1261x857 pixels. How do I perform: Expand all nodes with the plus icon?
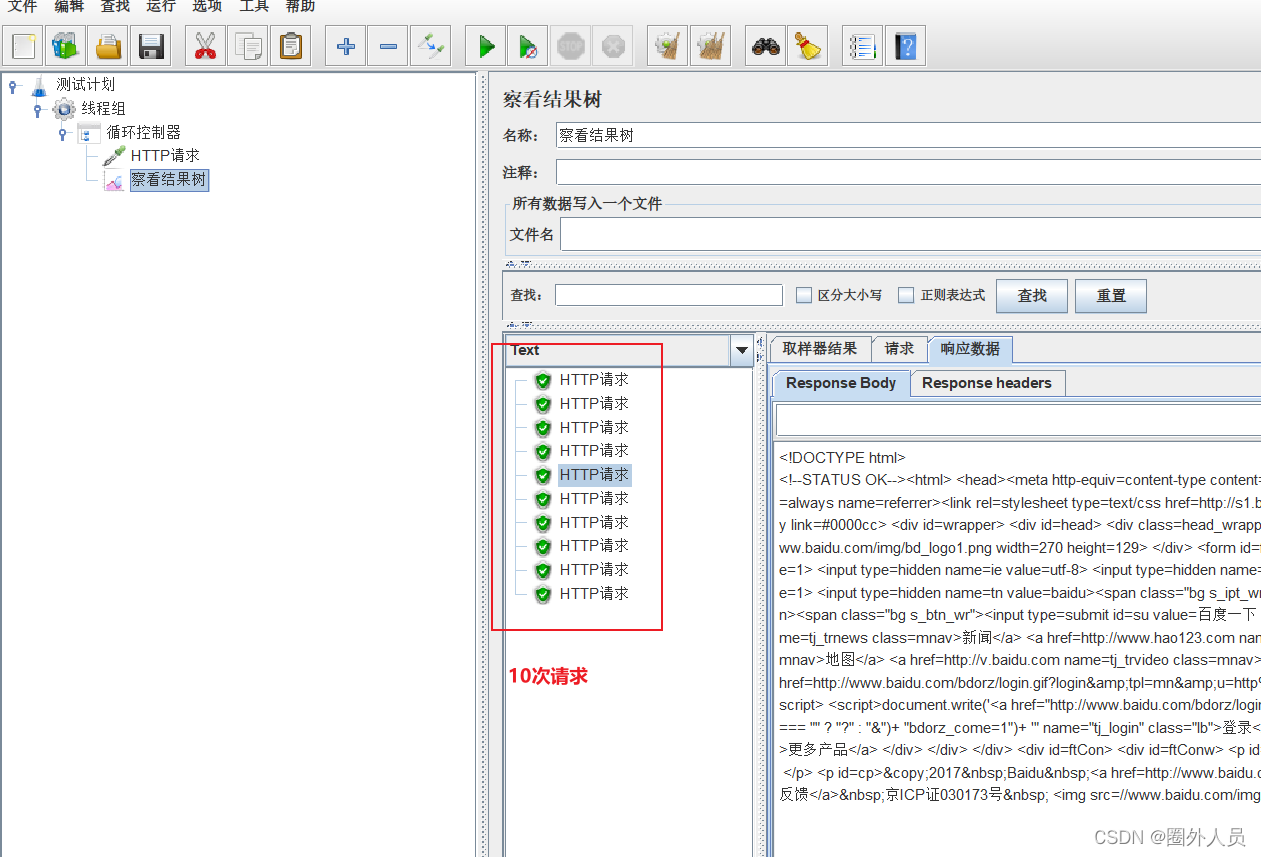point(346,46)
